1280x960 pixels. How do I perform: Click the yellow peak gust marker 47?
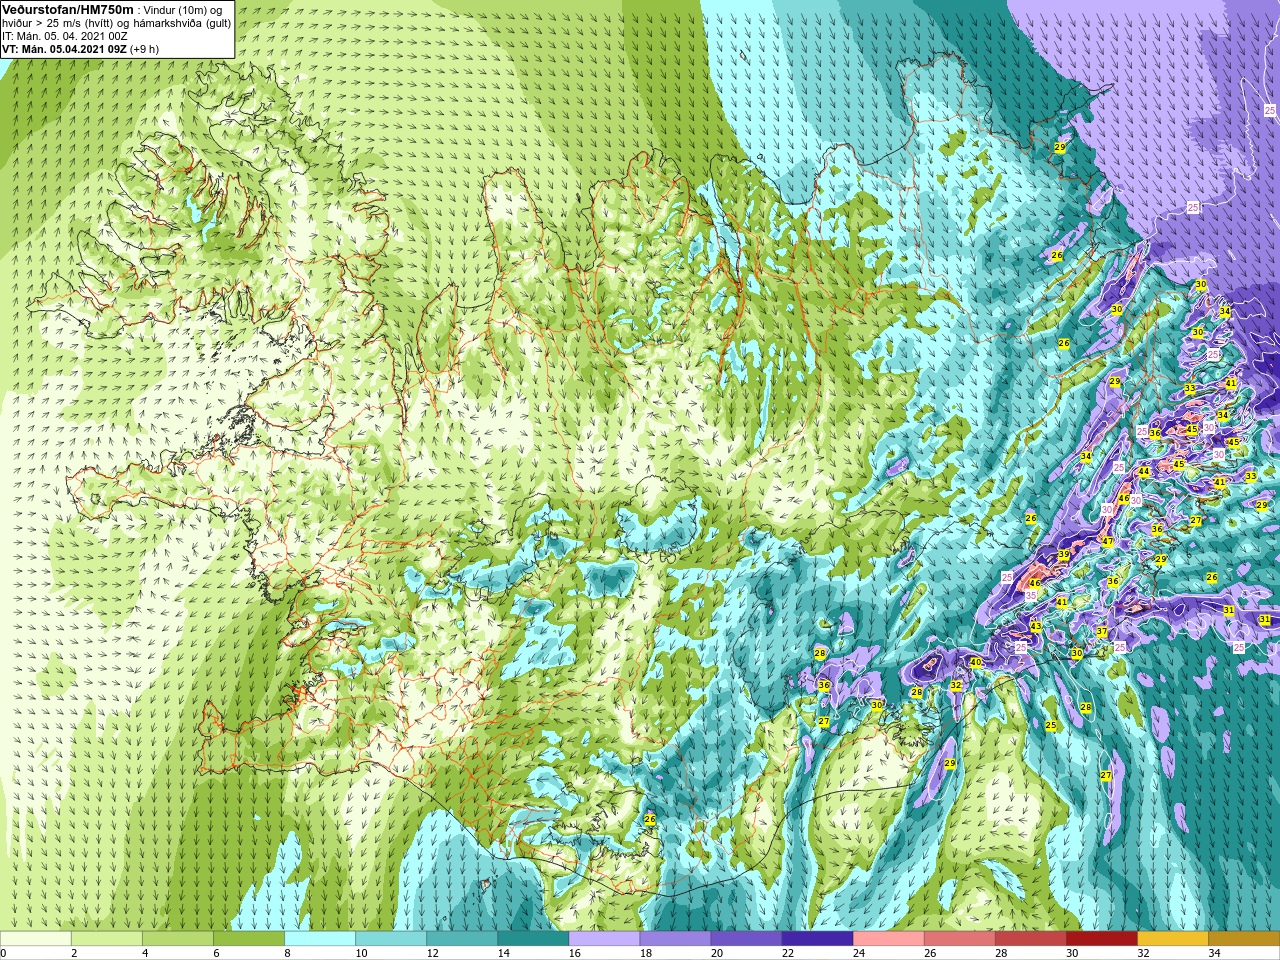1107,542
